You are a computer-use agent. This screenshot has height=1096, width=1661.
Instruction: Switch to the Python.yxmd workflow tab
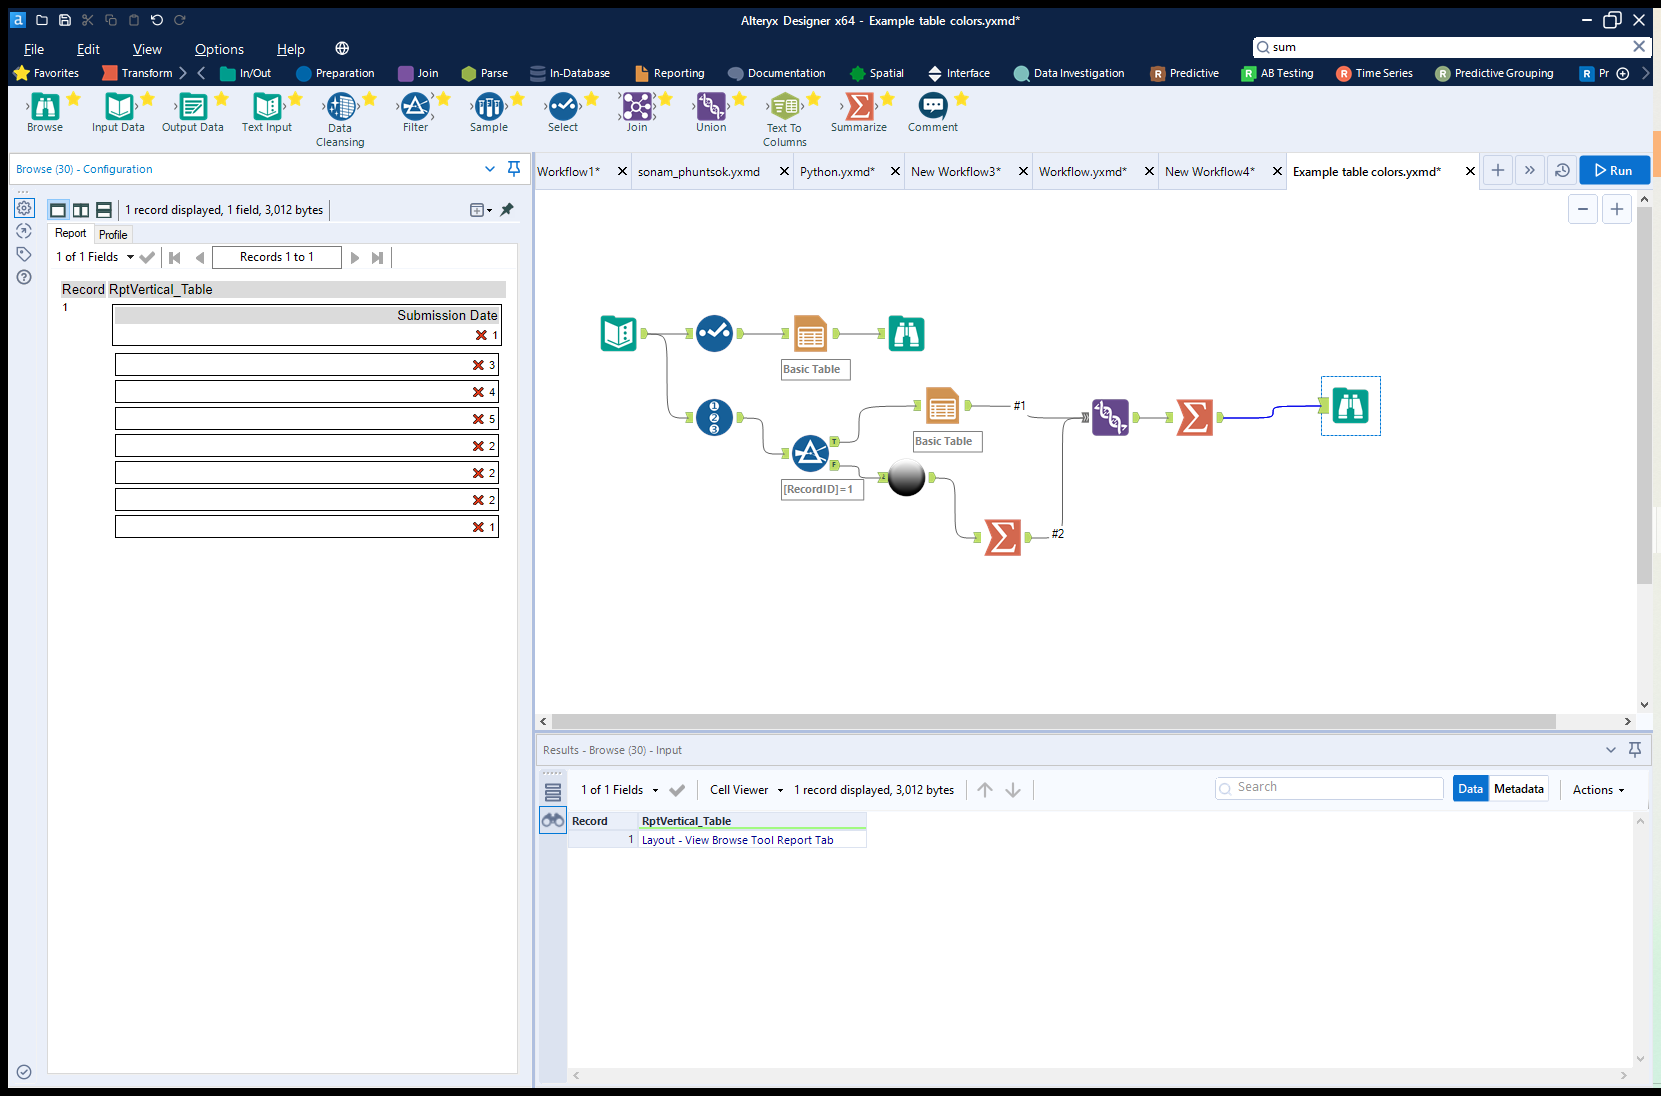click(837, 171)
